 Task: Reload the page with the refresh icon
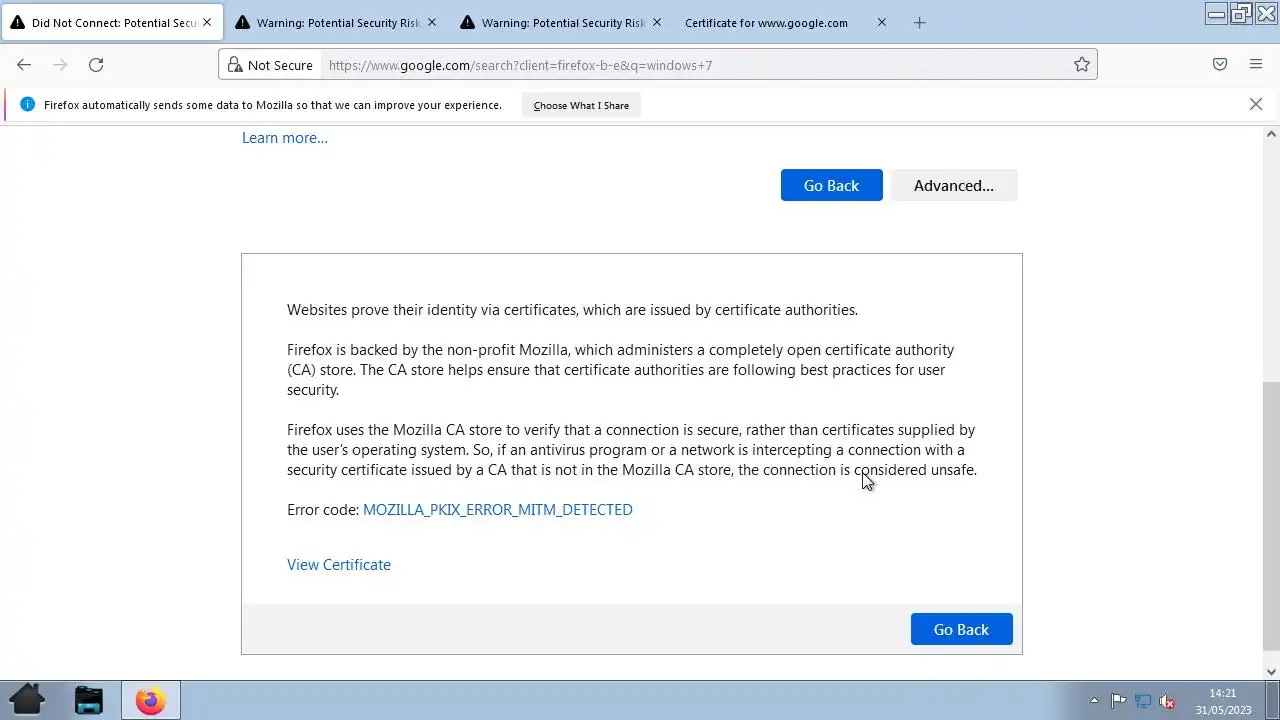coord(96,65)
